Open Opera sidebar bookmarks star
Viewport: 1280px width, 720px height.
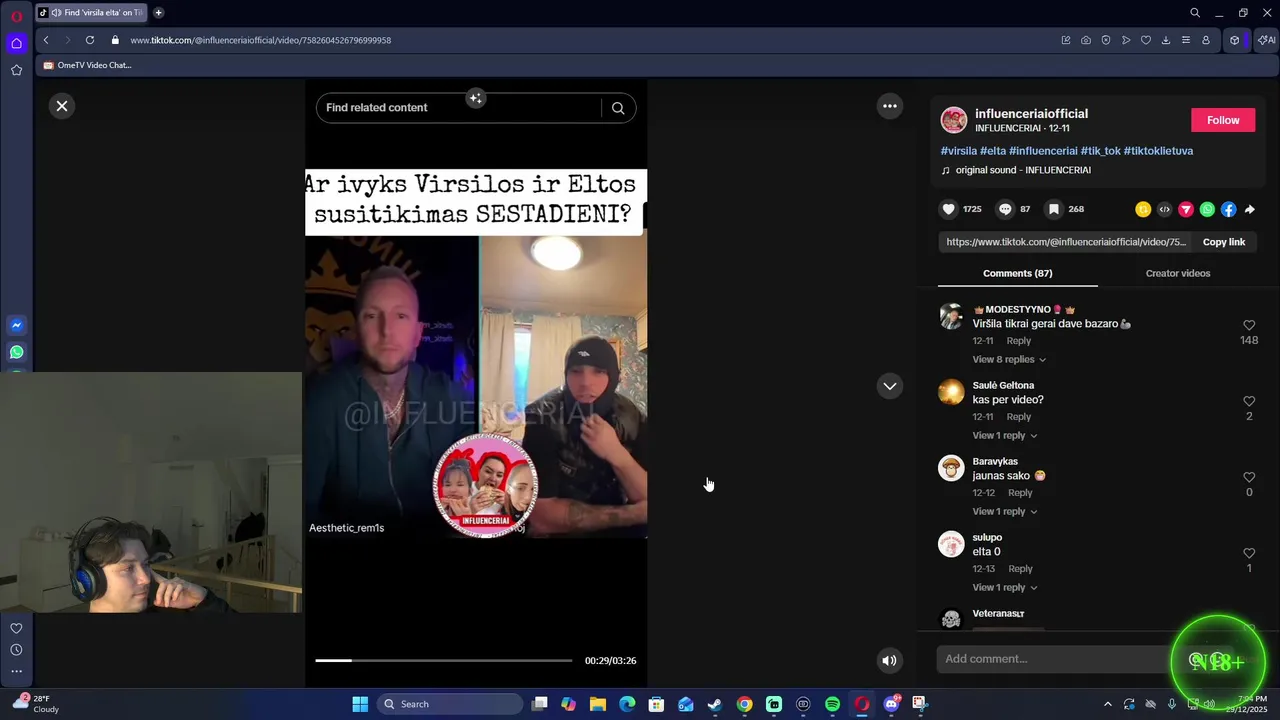[16, 70]
